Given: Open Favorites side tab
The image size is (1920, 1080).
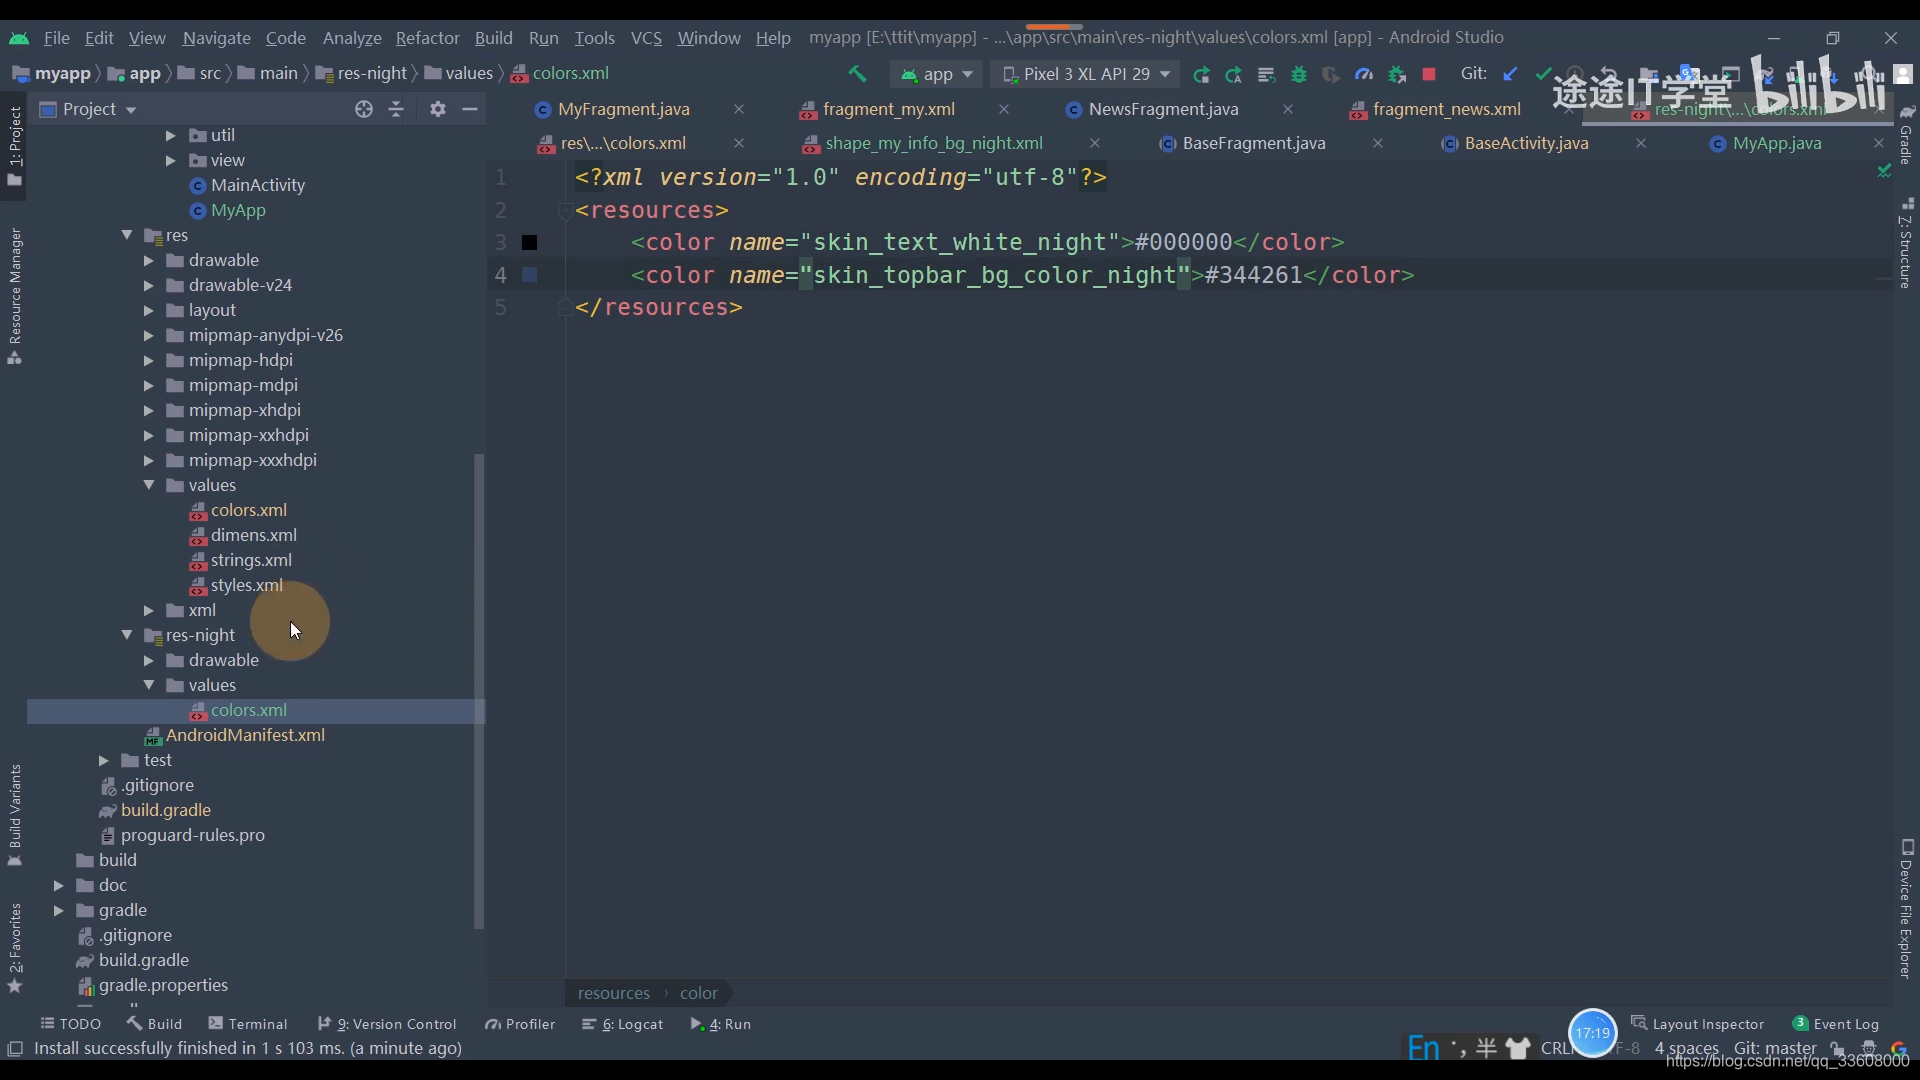Looking at the screenshot, I should 15,947.
